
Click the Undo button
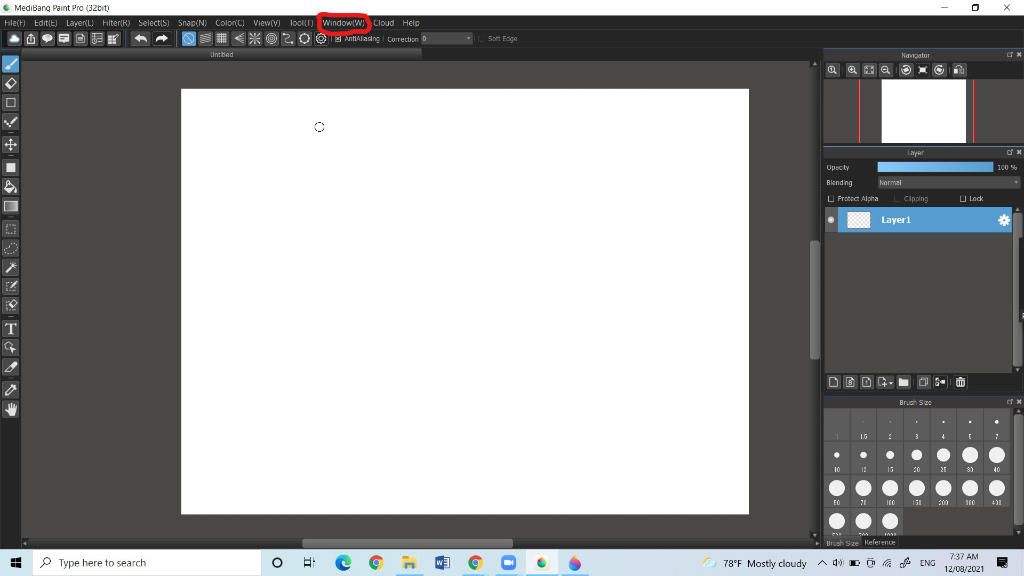click(x=139, y=38)
